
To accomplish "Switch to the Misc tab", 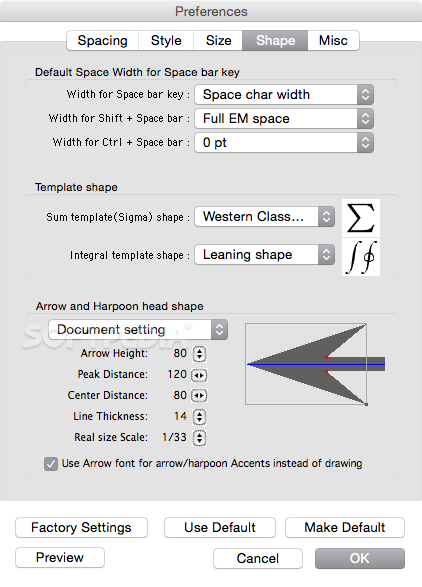I will coord(333,40).
